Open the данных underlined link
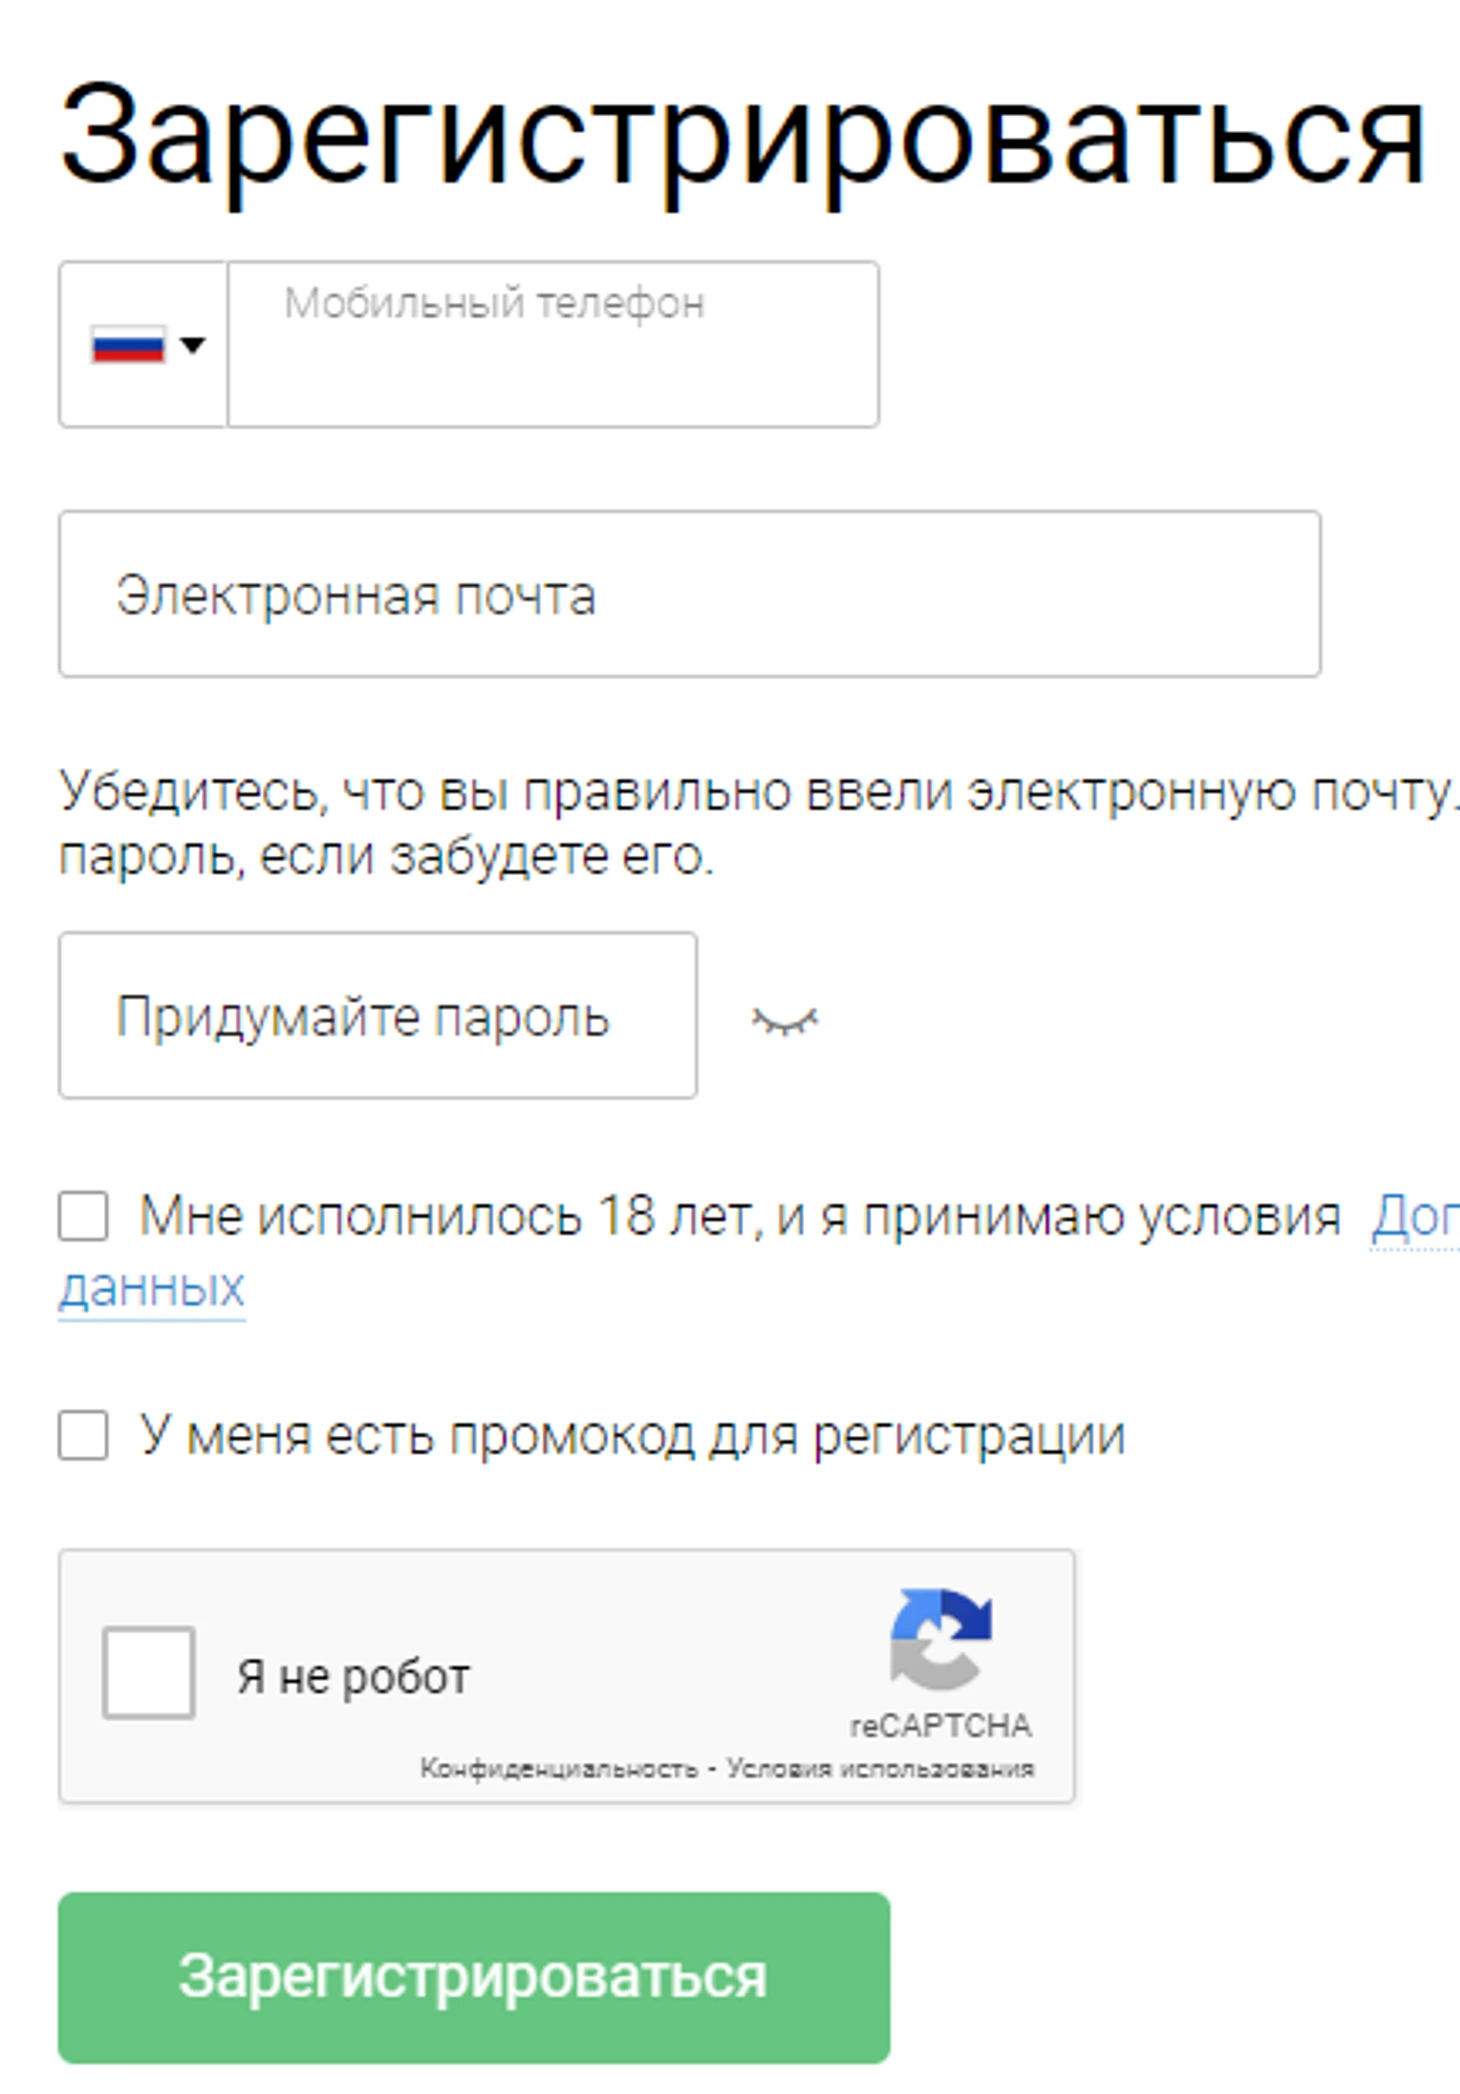 click(x=152, y=1288)
